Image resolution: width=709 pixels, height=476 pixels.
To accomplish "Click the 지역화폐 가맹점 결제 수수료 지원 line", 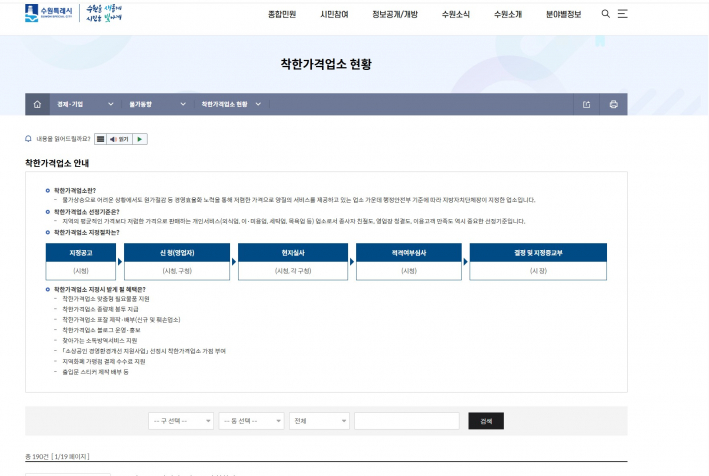I will coord(104,362).
